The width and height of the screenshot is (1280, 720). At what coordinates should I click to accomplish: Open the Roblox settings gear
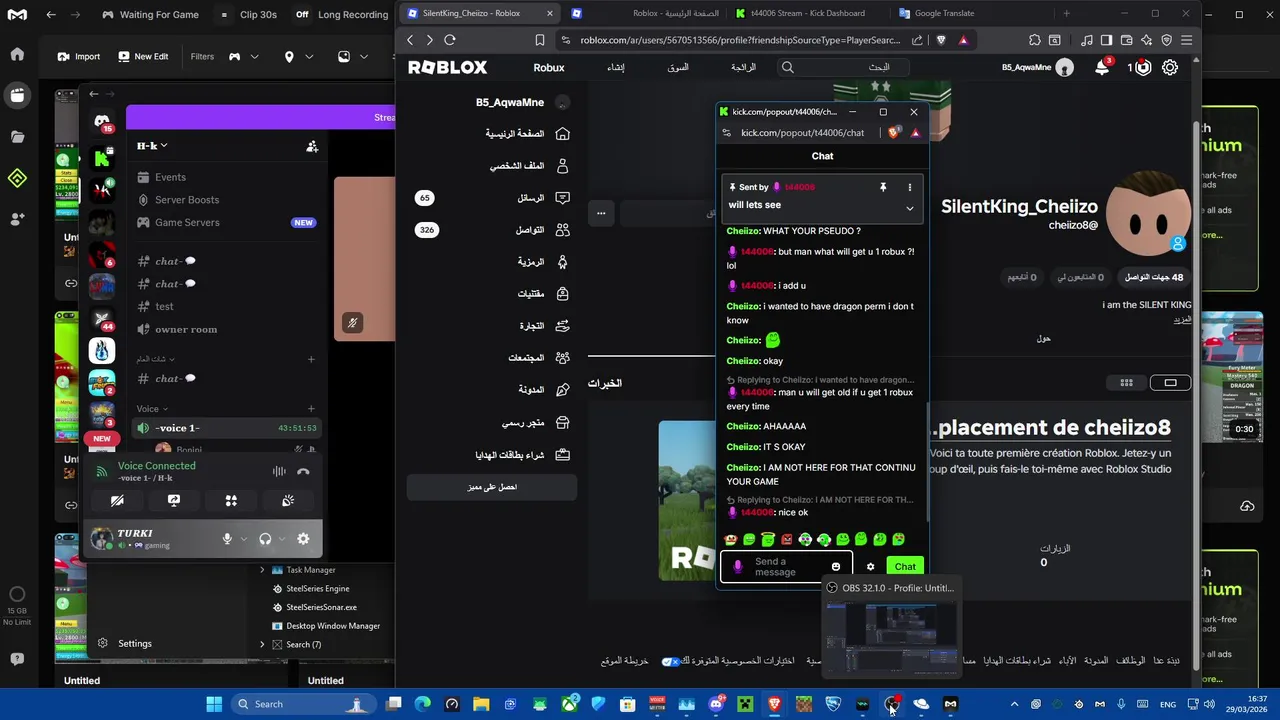coord(1169,67)
